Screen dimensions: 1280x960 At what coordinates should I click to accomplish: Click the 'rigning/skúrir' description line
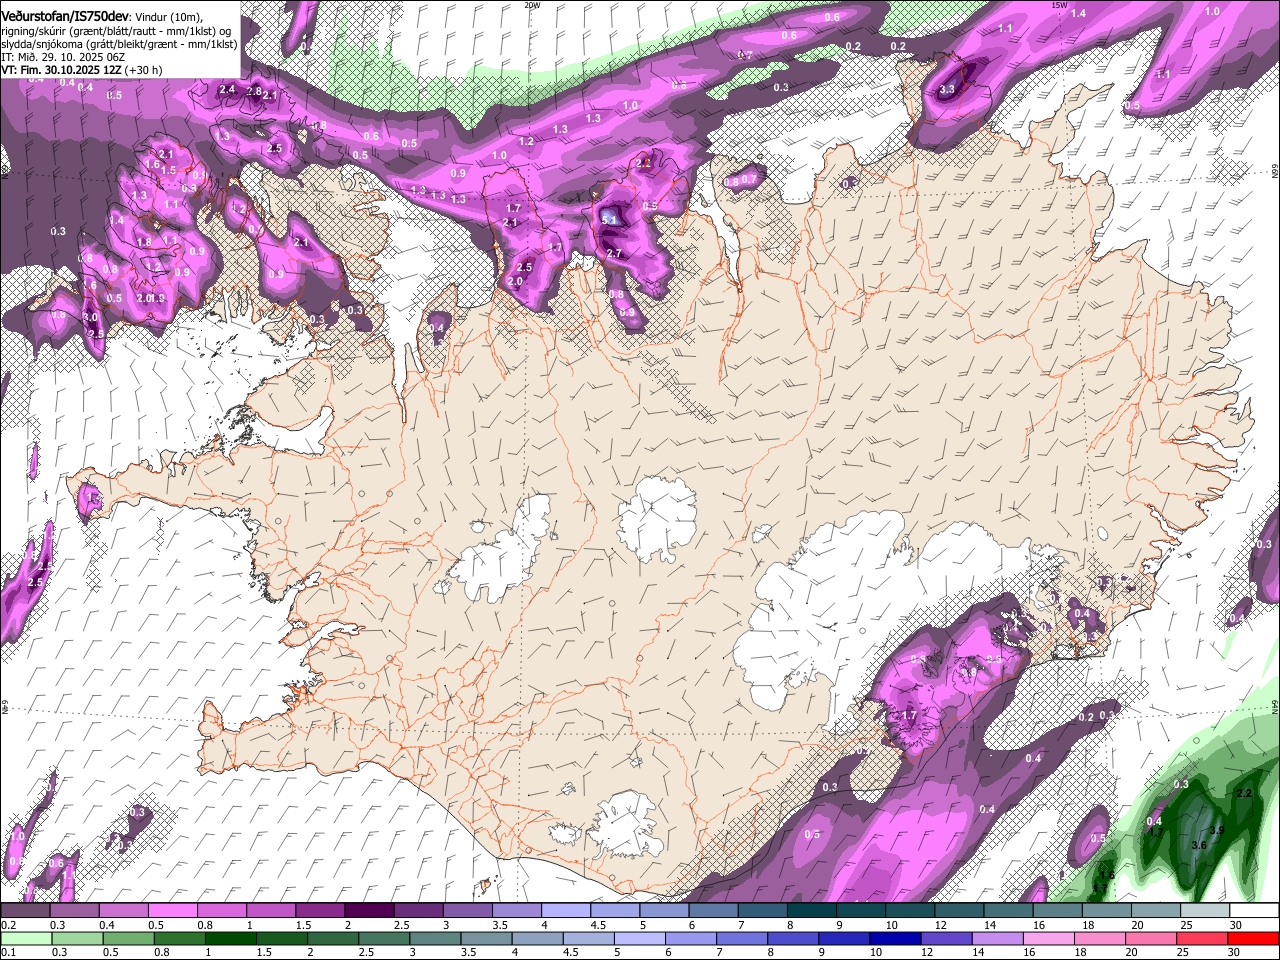tap(118, 30)
